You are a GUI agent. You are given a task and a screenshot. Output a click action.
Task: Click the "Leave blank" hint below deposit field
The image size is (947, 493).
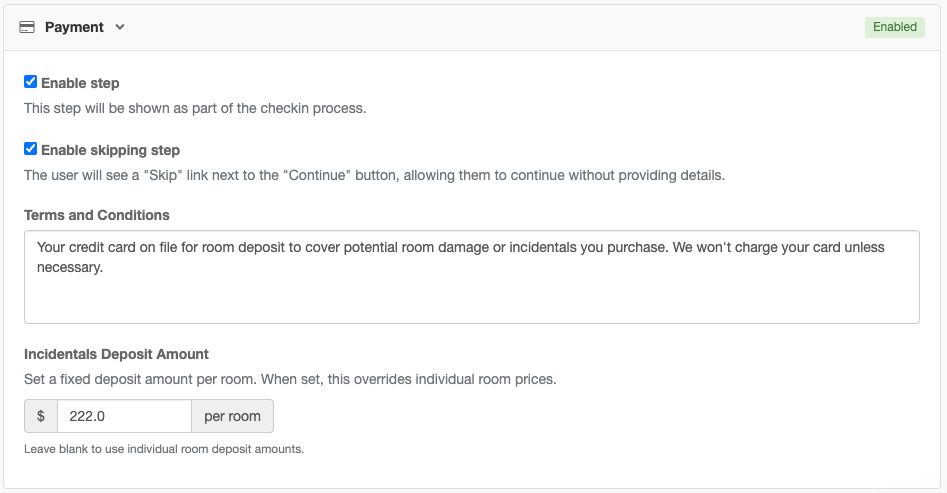point(164,449)
